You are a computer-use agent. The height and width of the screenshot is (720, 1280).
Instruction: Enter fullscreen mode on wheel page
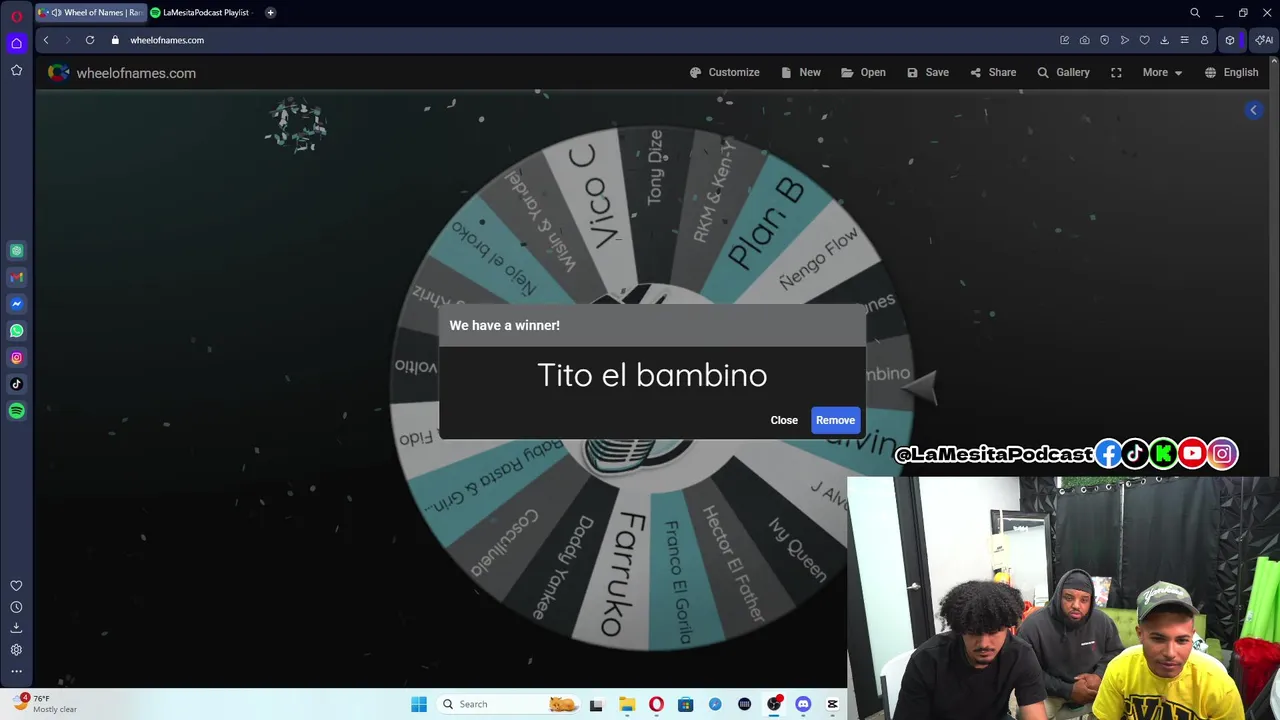pos(1116,72)
